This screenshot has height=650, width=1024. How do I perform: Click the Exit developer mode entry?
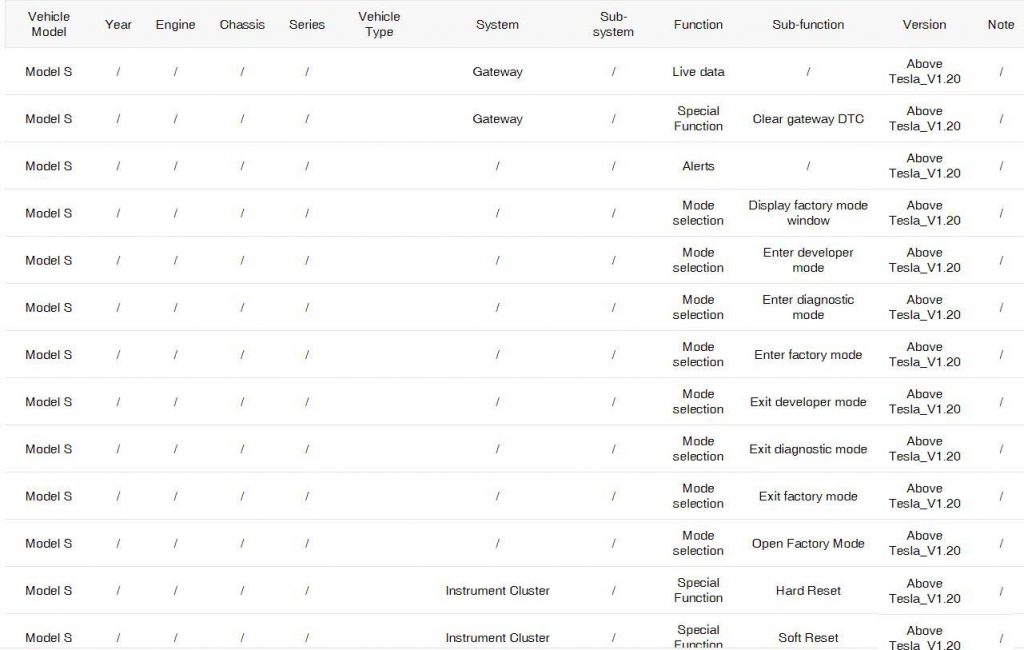(x=808, y=402)
